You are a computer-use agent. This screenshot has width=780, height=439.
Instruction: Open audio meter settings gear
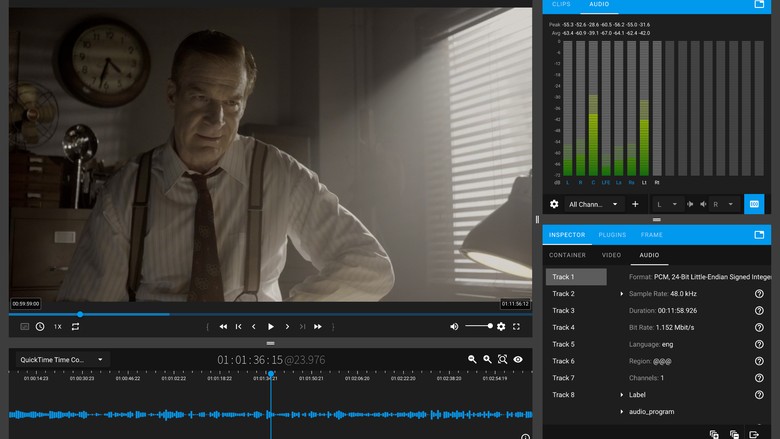tap(554, 204)
